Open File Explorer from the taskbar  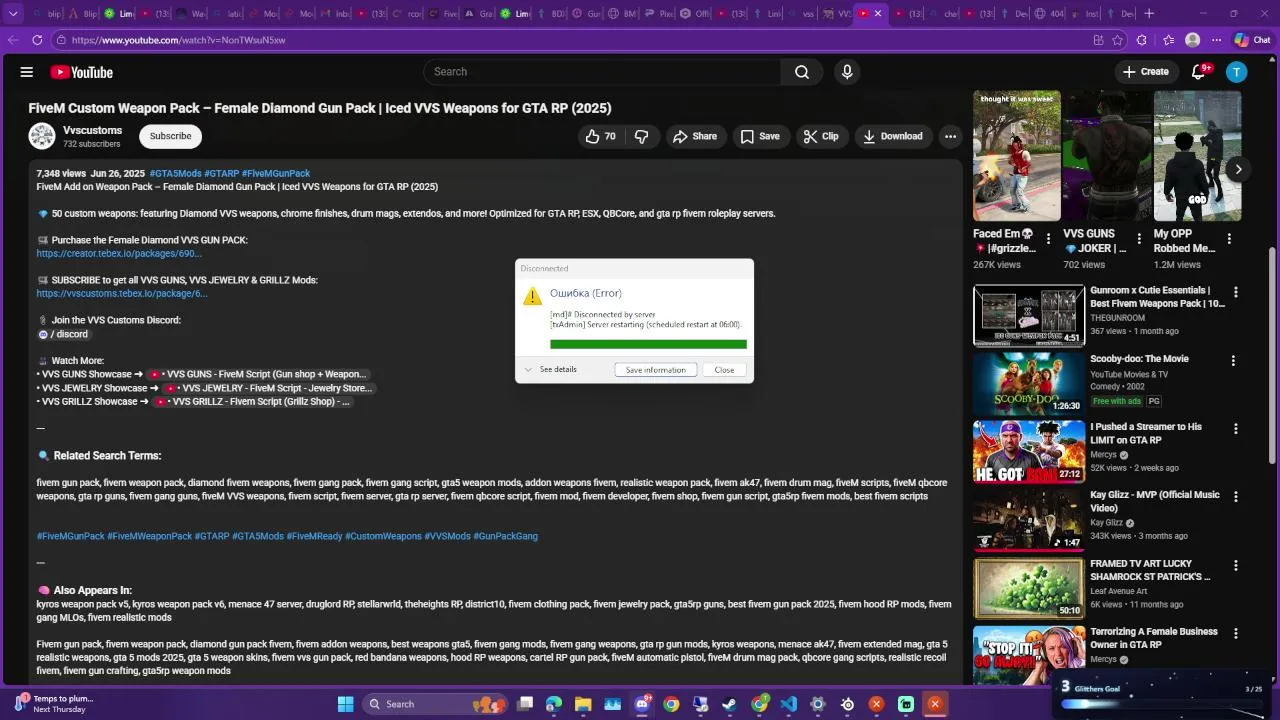(583, 704)
